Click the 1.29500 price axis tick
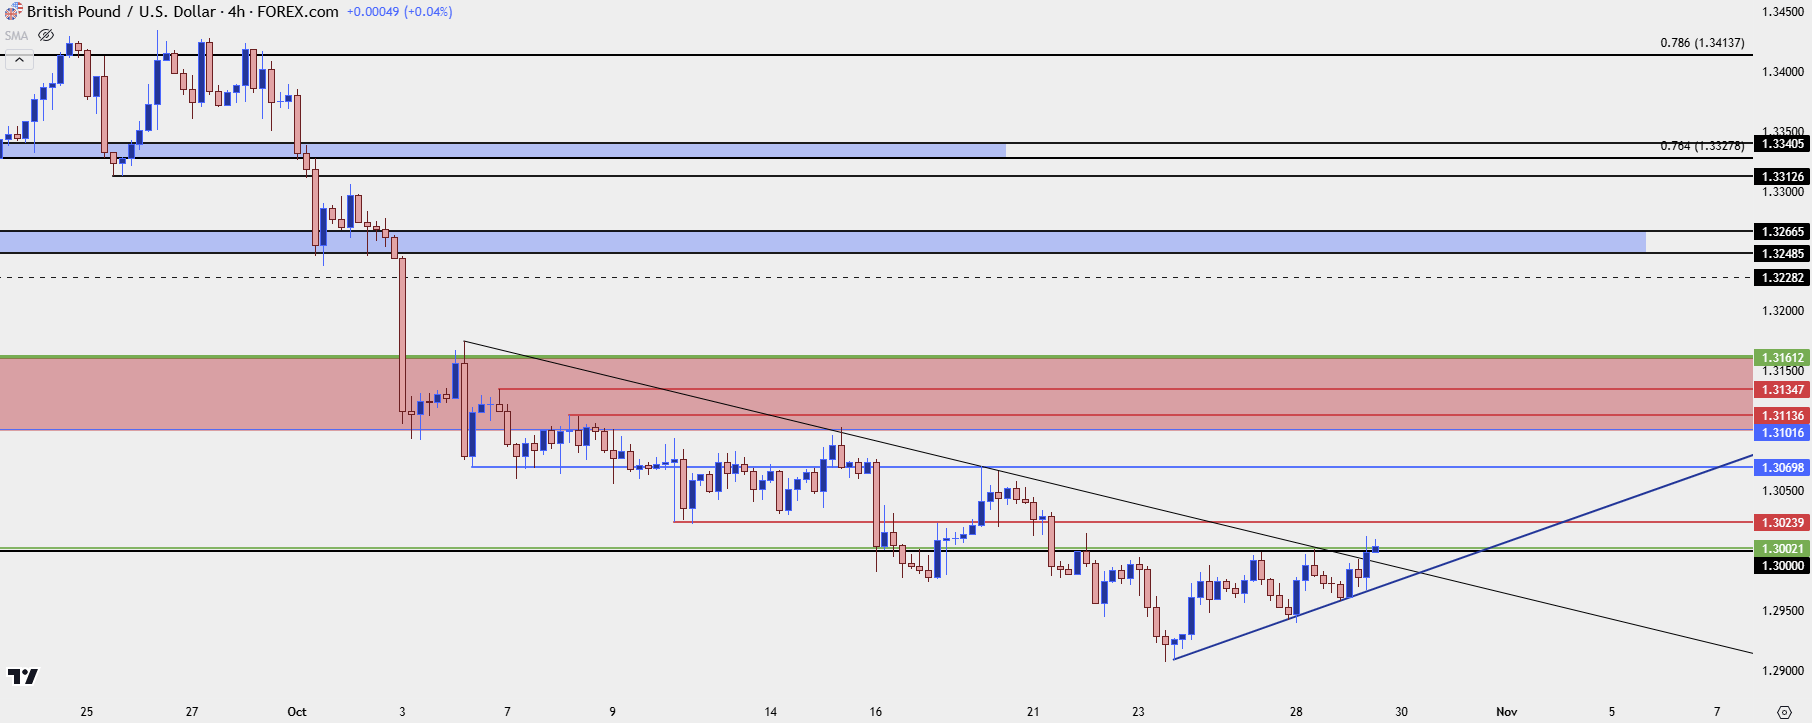 pyautogui.click(x=1783, y=611)
